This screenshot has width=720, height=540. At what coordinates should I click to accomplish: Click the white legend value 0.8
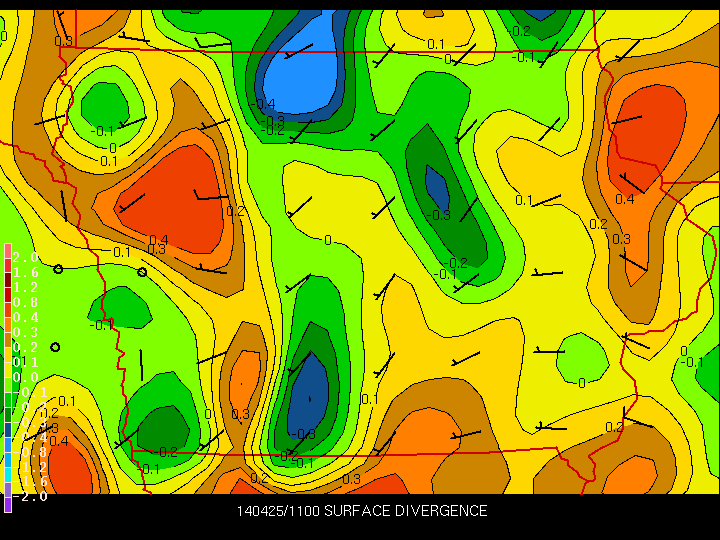point(25,302)
